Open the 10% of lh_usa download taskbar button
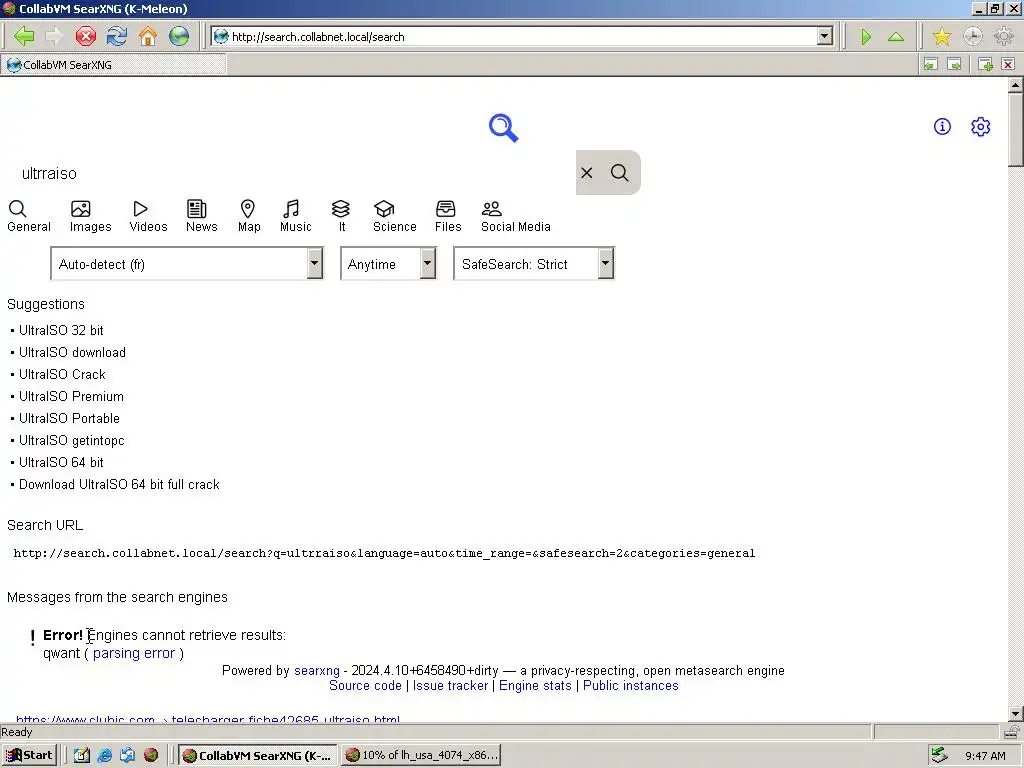Image resolution: width=1024 pixels, height=768 pixels. (x=421, y=755)
